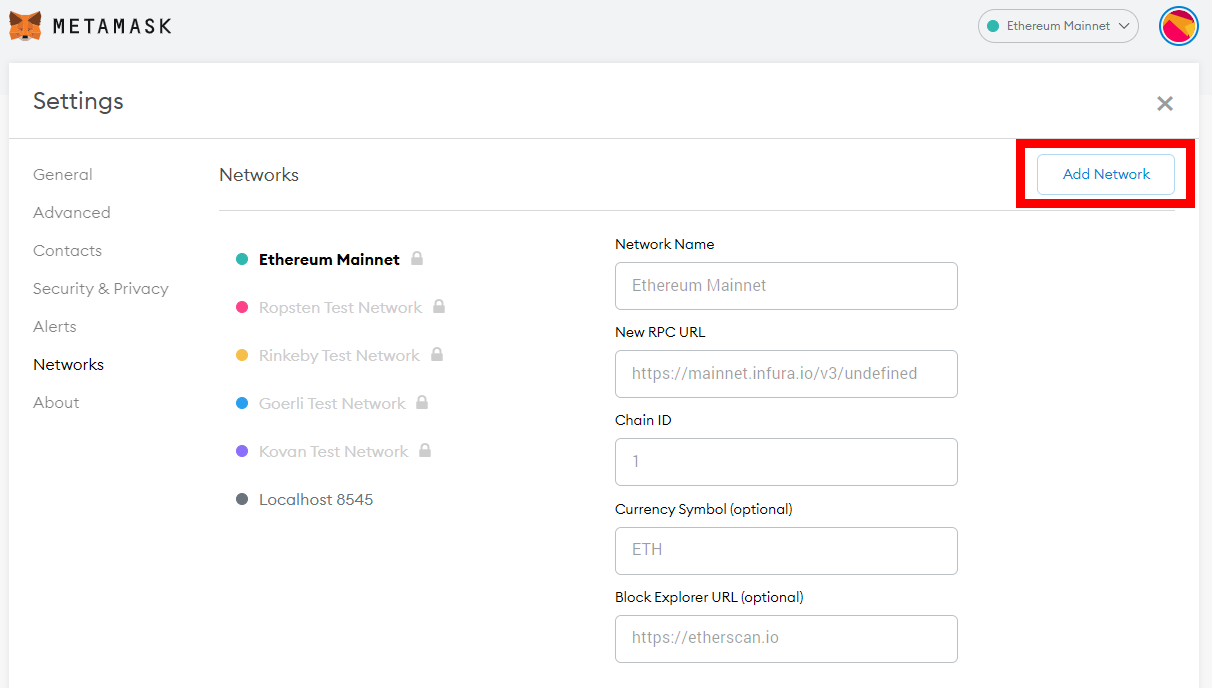Click the Network Name input field

786,286
